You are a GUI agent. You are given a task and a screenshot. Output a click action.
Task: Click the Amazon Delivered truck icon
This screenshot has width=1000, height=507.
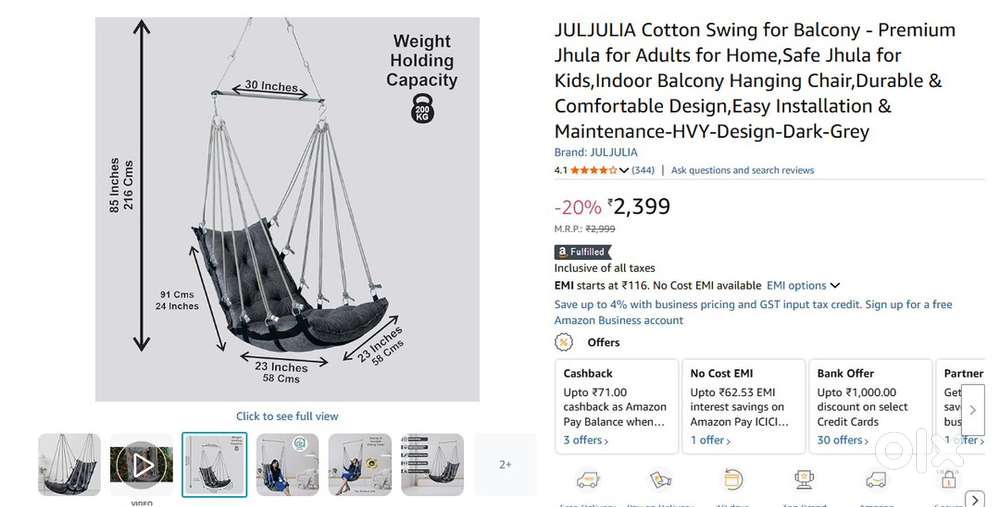tap(876, 481)
